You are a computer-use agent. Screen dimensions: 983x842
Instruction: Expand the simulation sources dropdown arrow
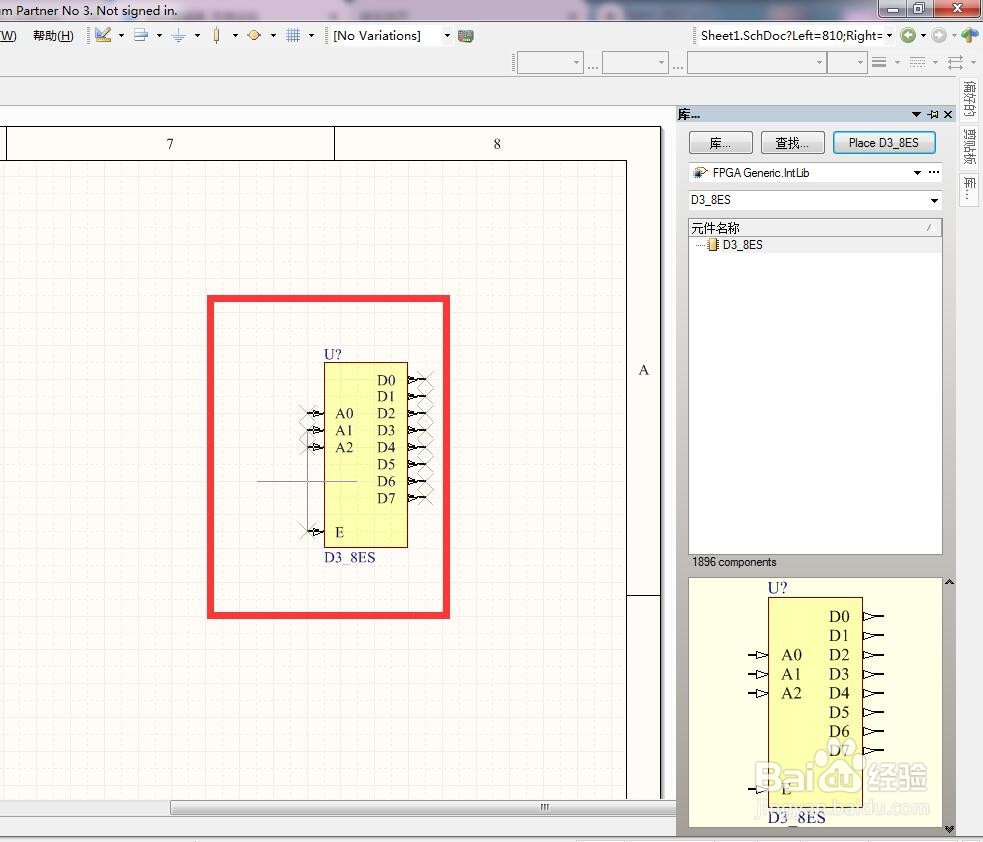point(273,36)
